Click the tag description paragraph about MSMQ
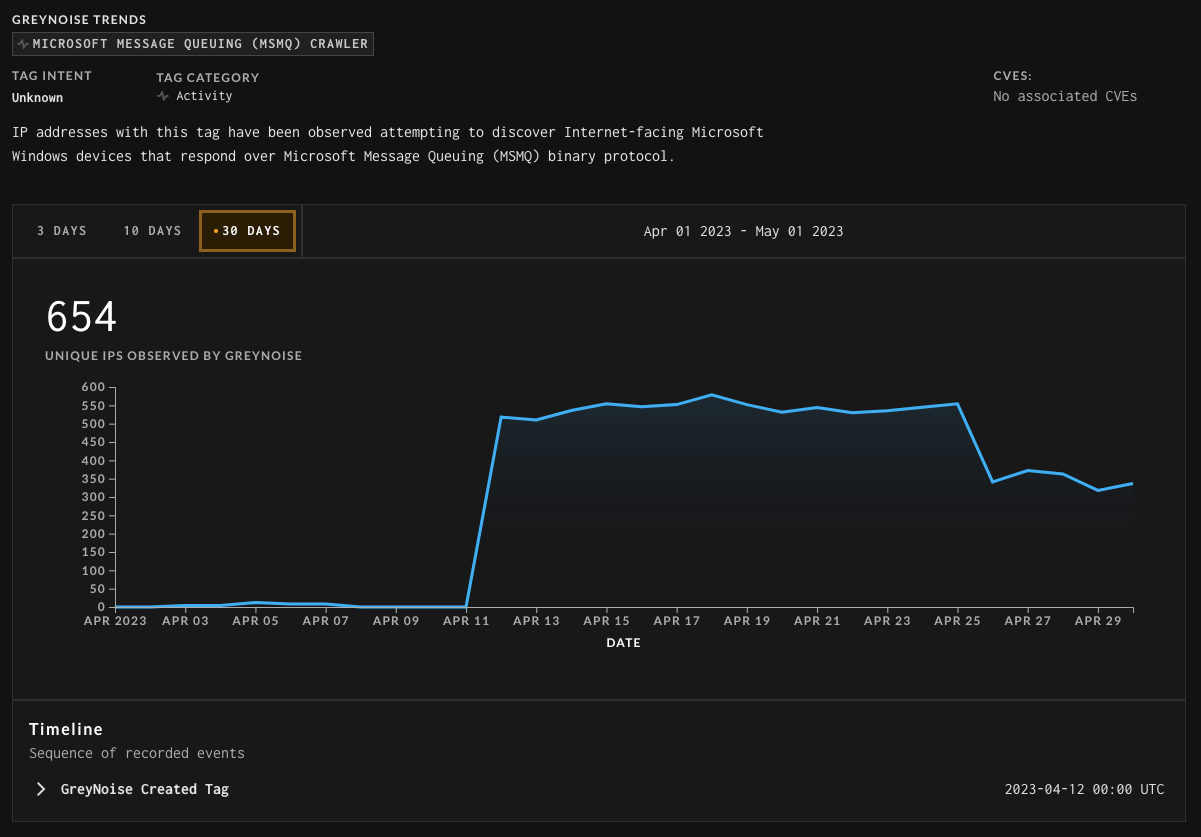 pos(388,144)
